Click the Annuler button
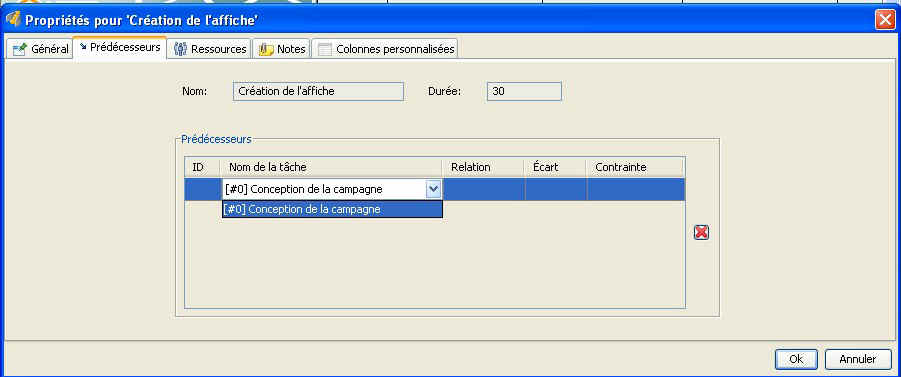901x377 pixels. pyautogui.click(x=858, y=359)
